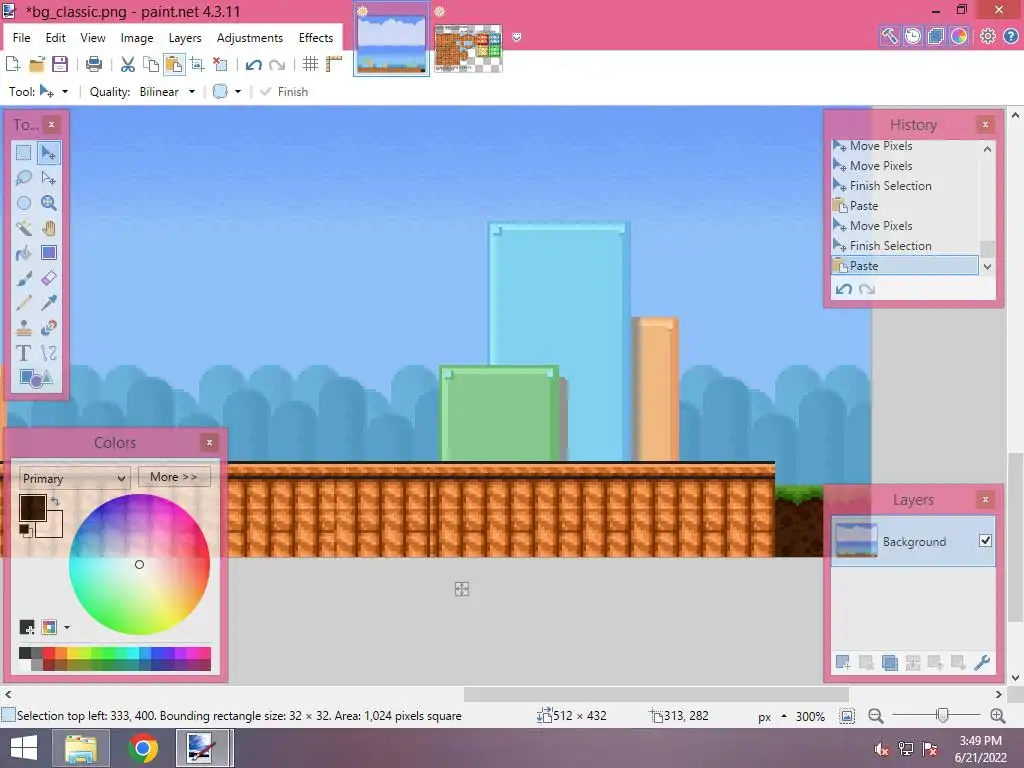Image resolution: width=1024 pixels, height=768 pixels.
Task: Select the Paste entry at history bottom
Action: point(905,266)
